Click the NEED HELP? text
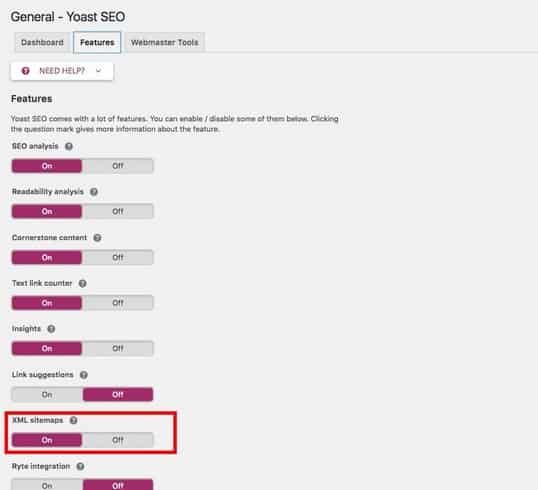The height and width of the screenshot is (490, 538). 62,71
